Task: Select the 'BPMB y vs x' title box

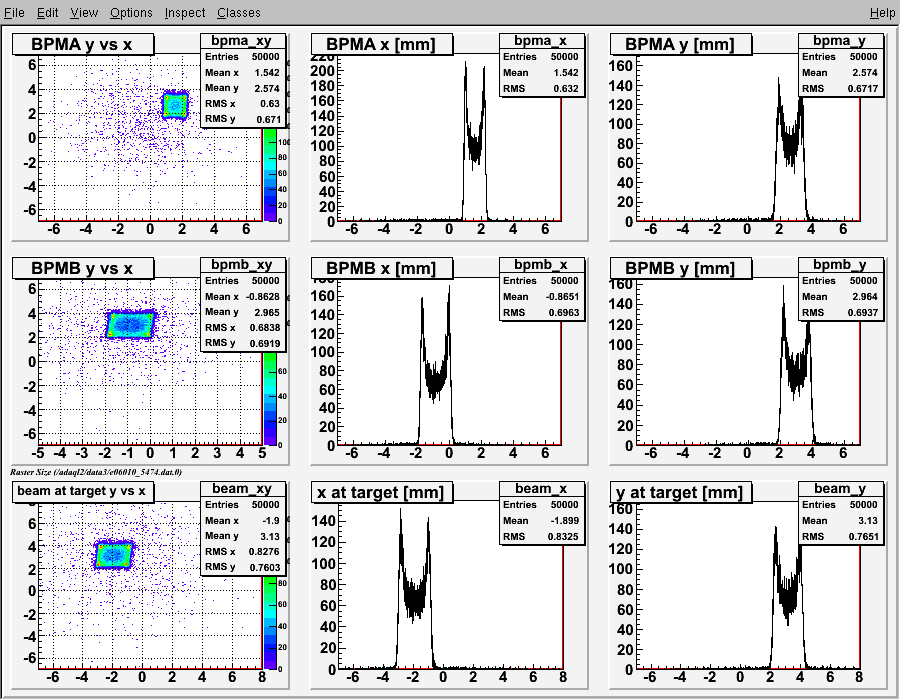Action: tap(83, 268)
